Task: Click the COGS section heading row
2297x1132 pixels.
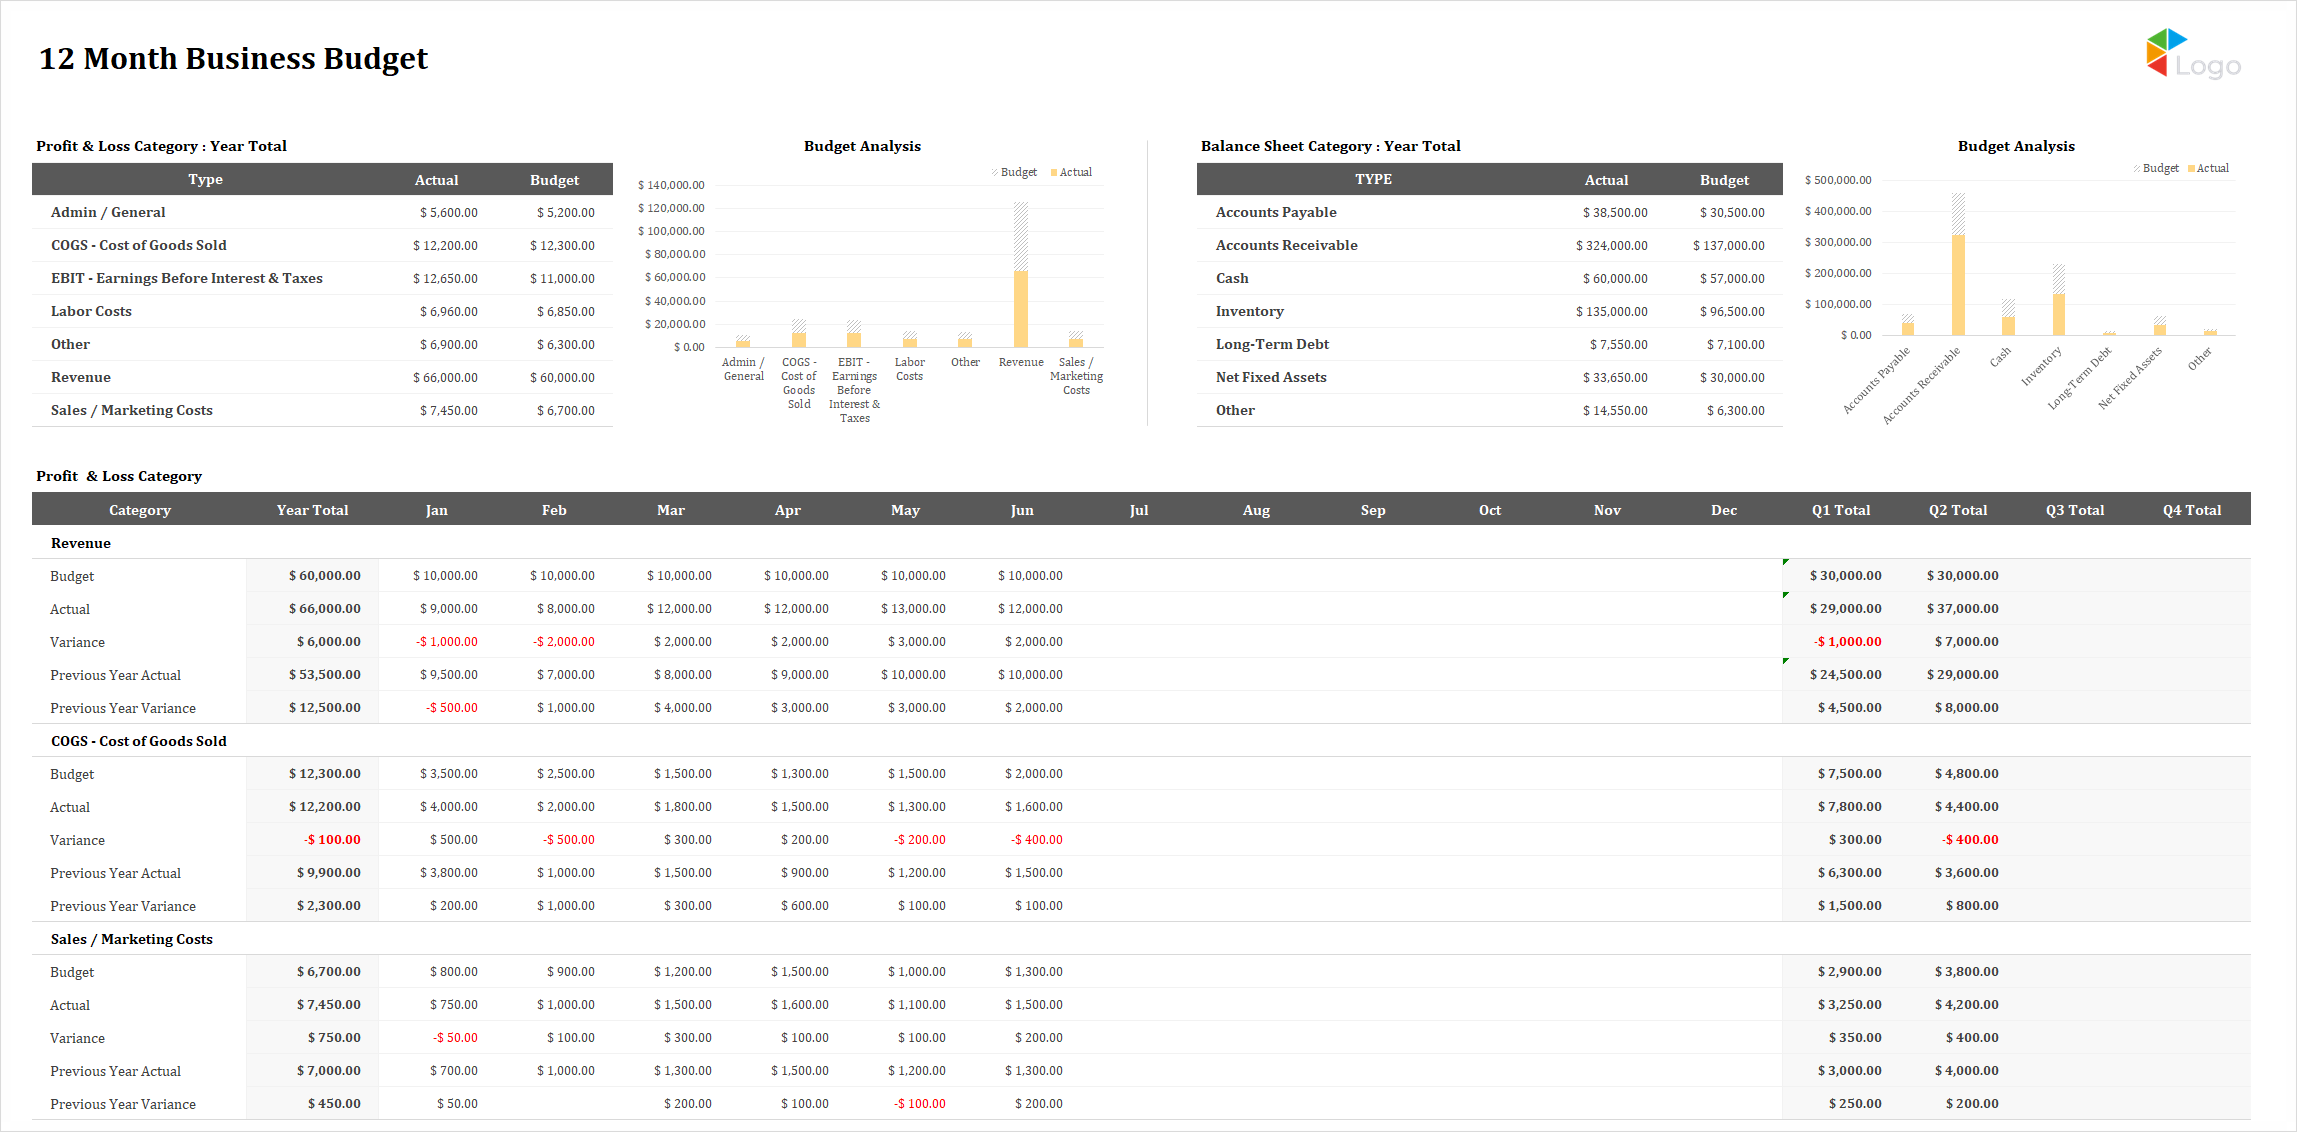Action: coord(139,741)
